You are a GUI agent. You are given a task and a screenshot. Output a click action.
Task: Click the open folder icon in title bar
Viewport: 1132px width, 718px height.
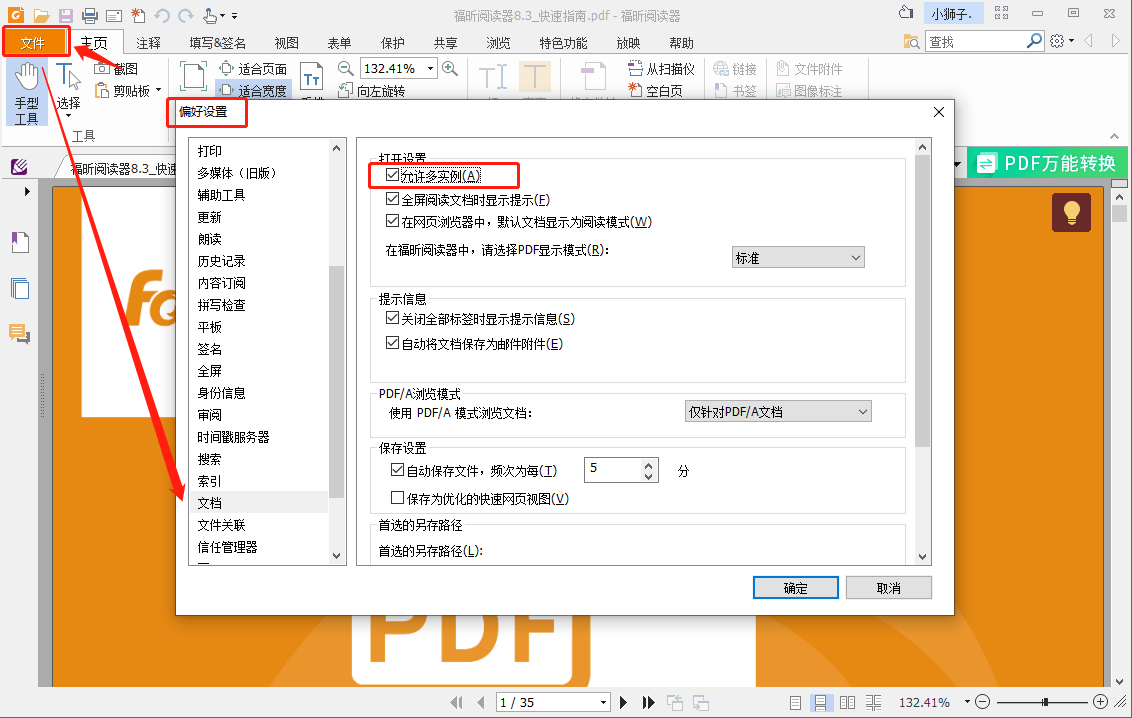[41, 15]
